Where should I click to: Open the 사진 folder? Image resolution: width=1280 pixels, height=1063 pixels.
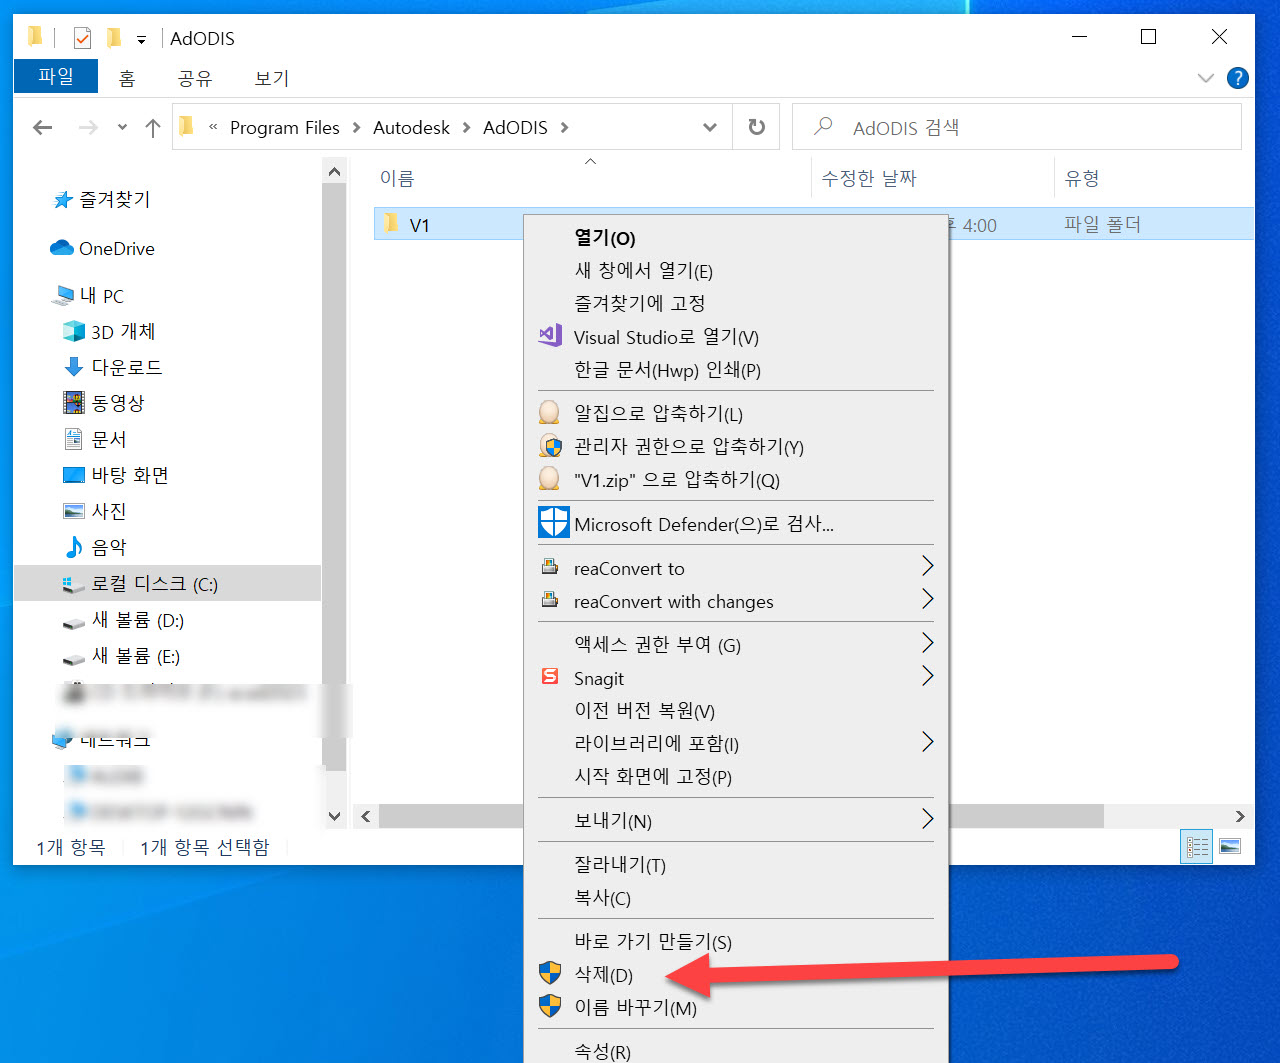click(96, 511)
